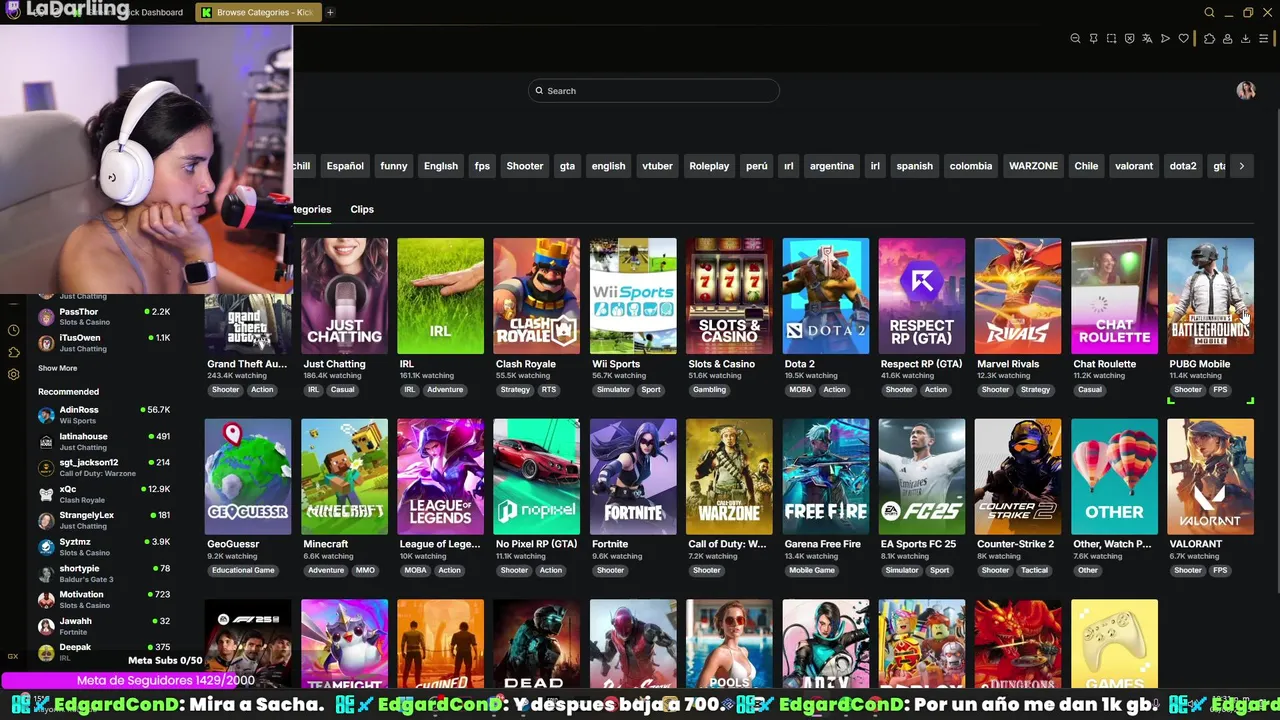Image resolution: width=1280 pixels, height=720 pixels.
Task: Click the pin icon in browser toolbar
Action: tap(1093, 39)
